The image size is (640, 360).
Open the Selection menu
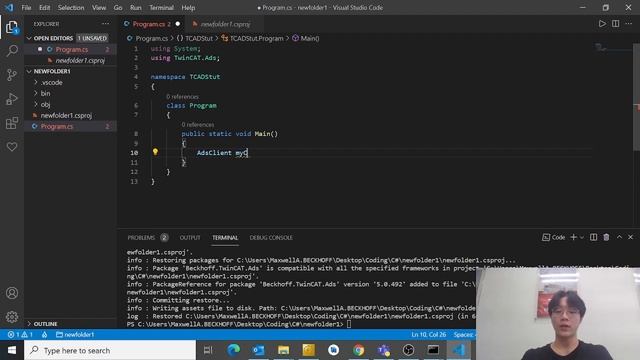(x=71, y=7)
